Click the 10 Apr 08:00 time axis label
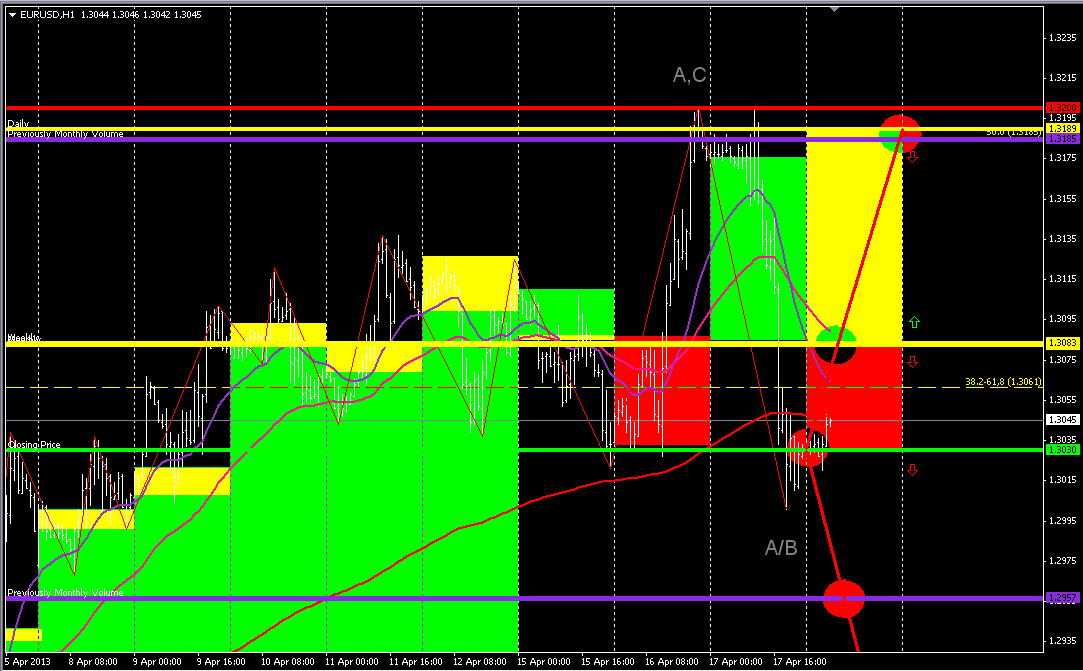This screenshot has height=671, width=1083. (x=287, y=662)
